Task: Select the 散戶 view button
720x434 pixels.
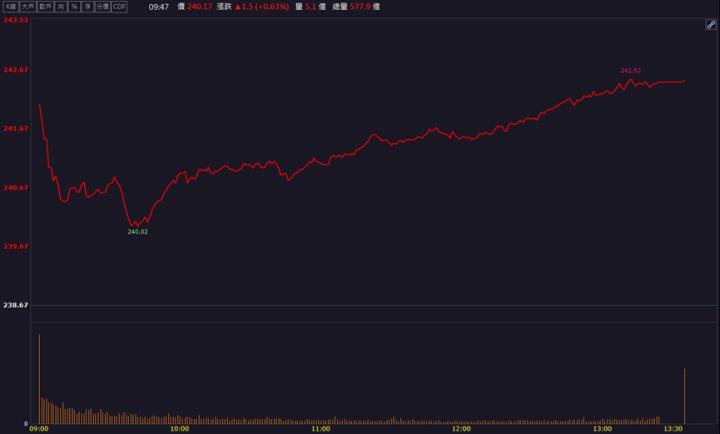Action: click(45, 6)
